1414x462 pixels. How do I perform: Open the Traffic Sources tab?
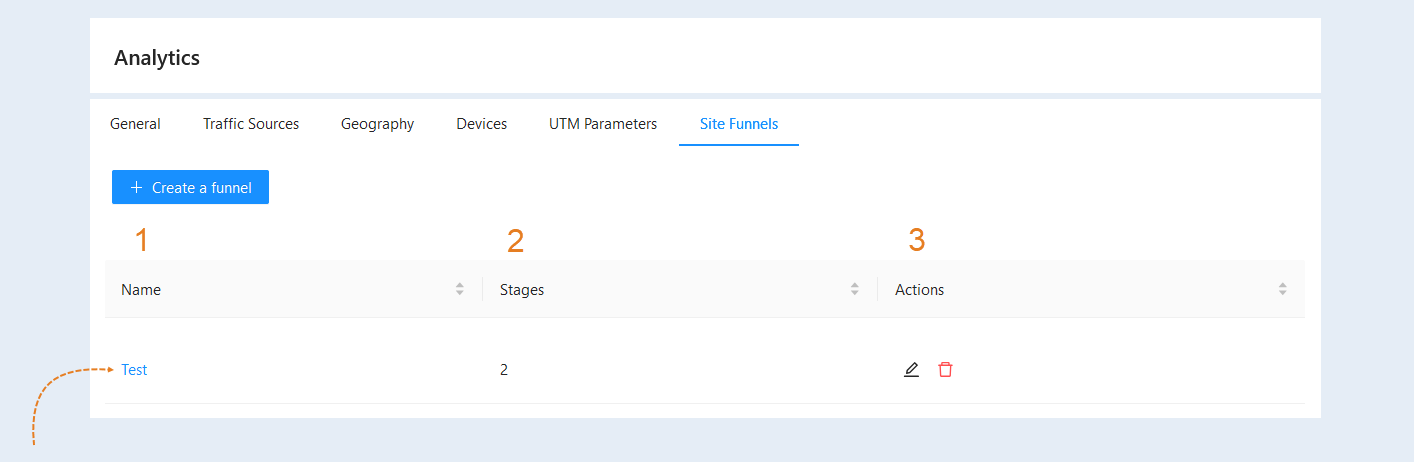click(x=251, y=124)
